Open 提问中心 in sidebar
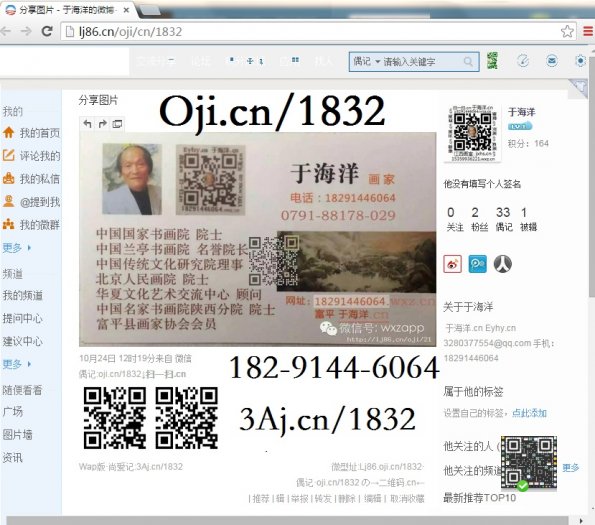The height and width of the screenshot is (525, 595). click(23, 318)
